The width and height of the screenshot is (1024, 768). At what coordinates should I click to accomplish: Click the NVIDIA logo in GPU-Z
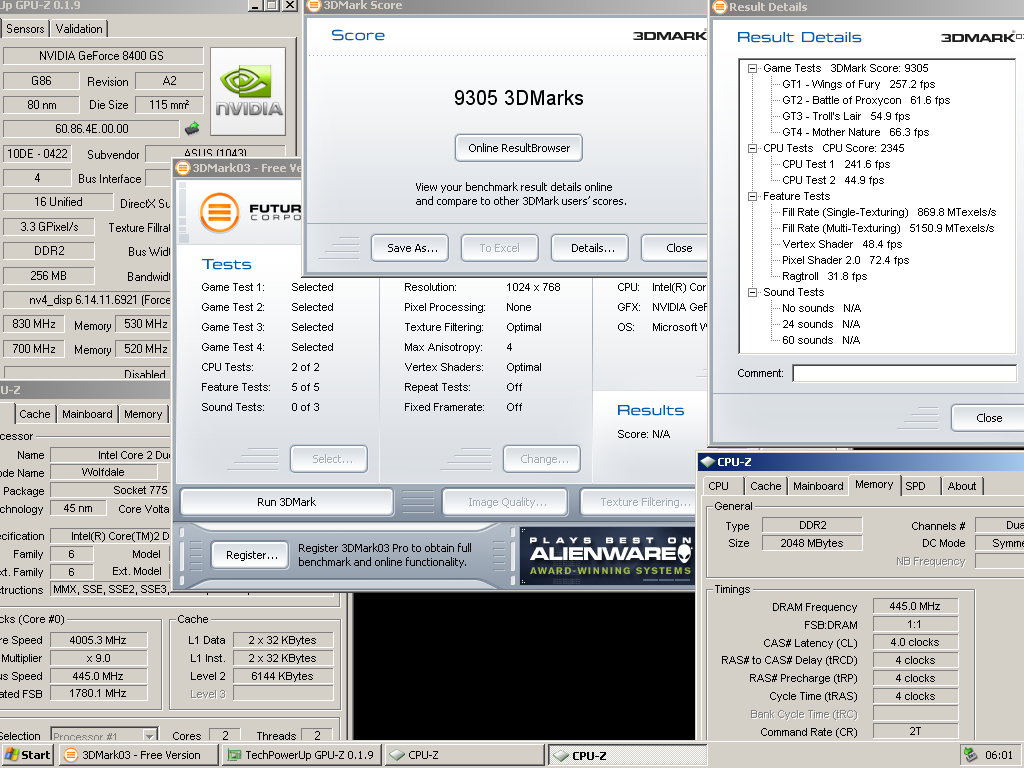point(248,91)
